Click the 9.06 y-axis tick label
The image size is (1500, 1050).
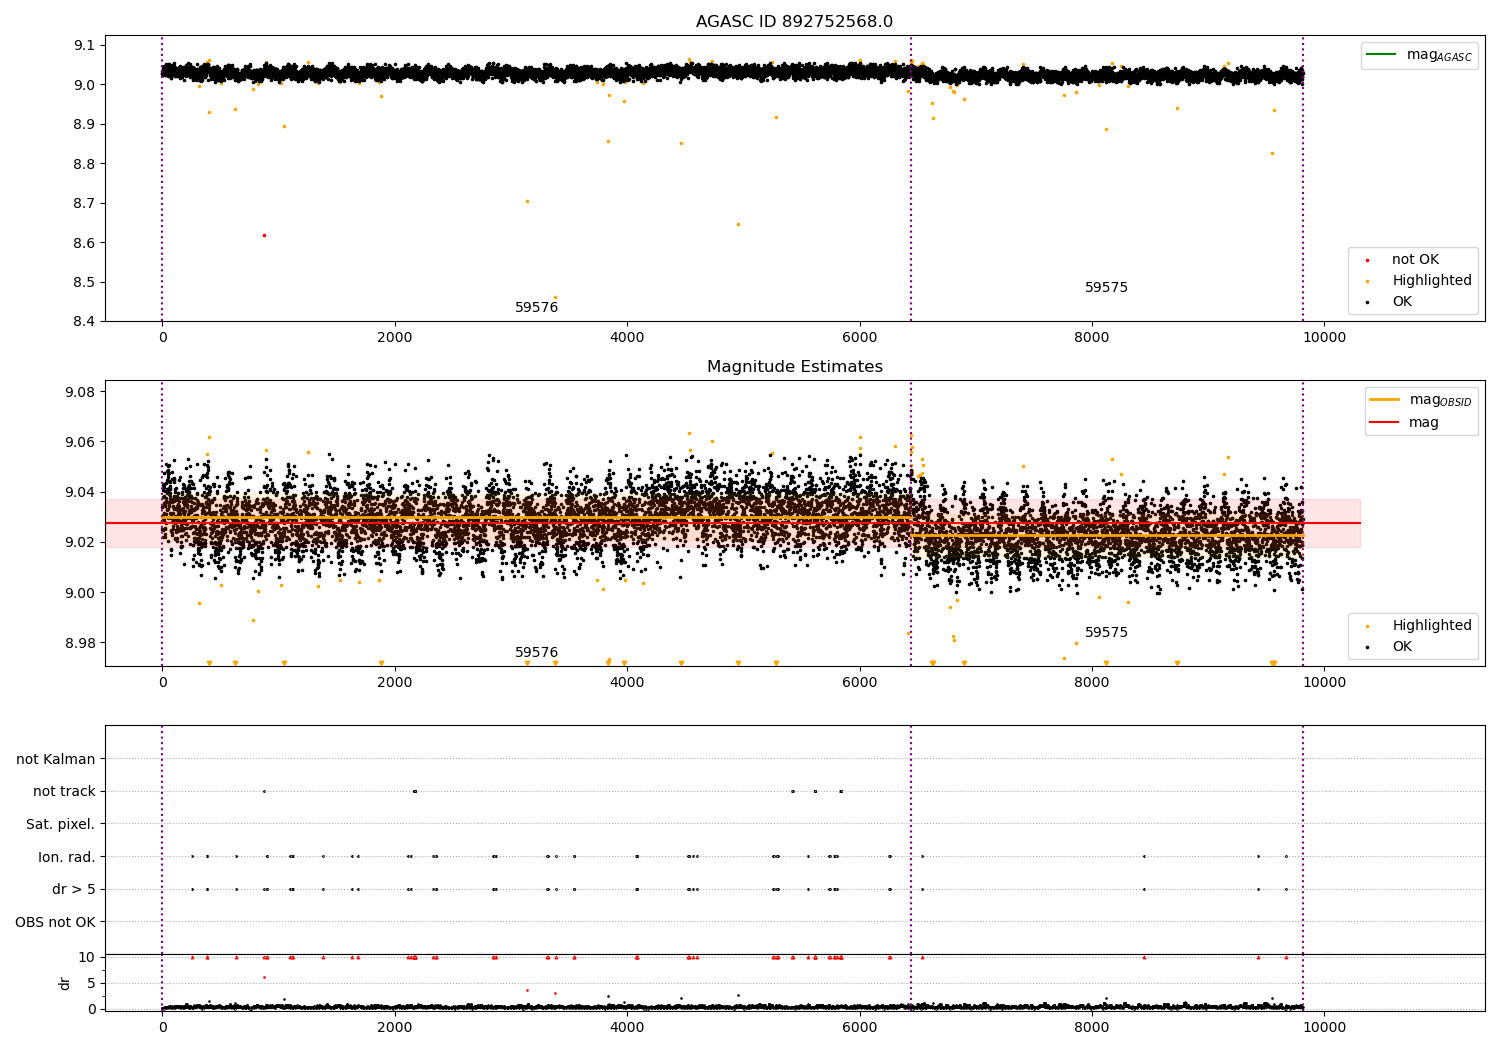(80, 442)
